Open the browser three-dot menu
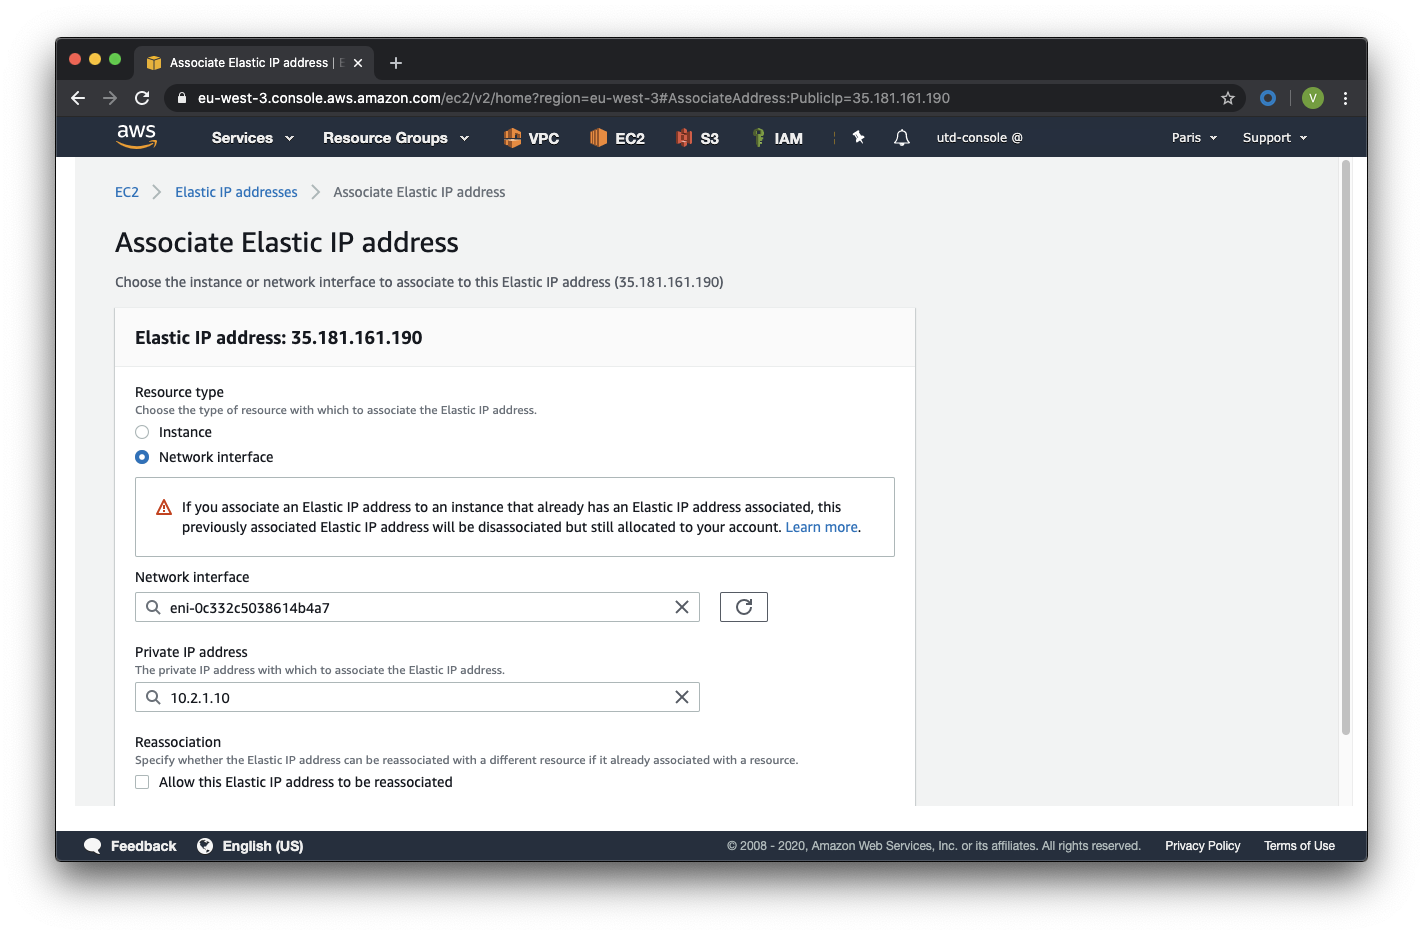 coord(1345,98)
